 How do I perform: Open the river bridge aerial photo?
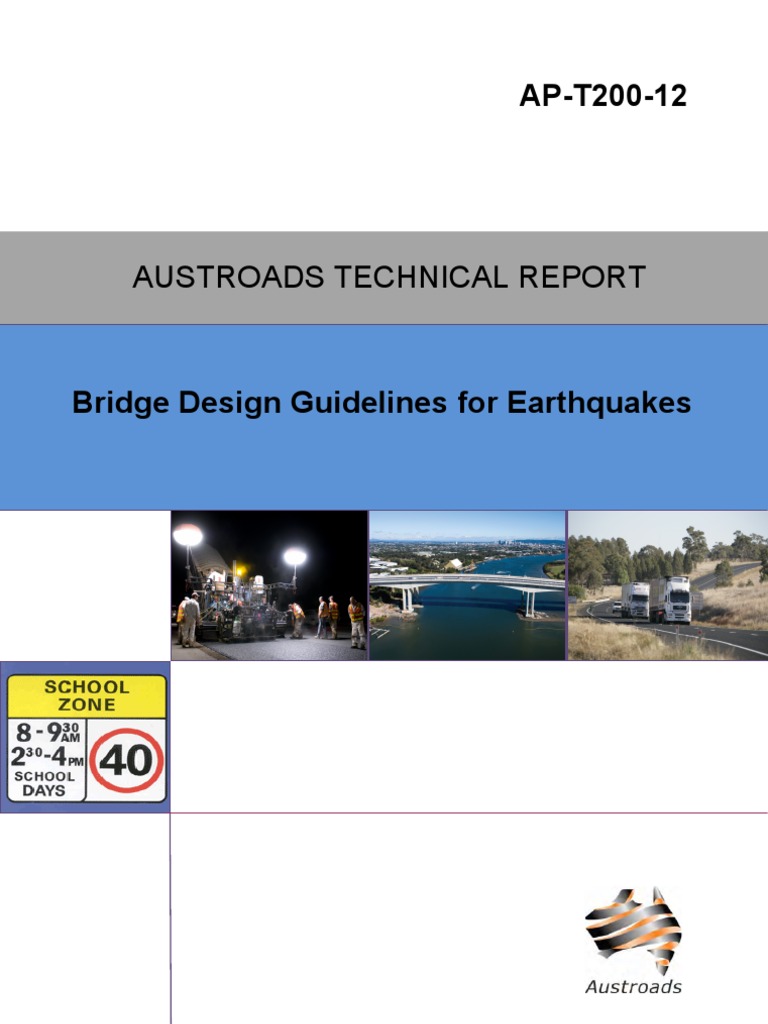tap(468, 585)
